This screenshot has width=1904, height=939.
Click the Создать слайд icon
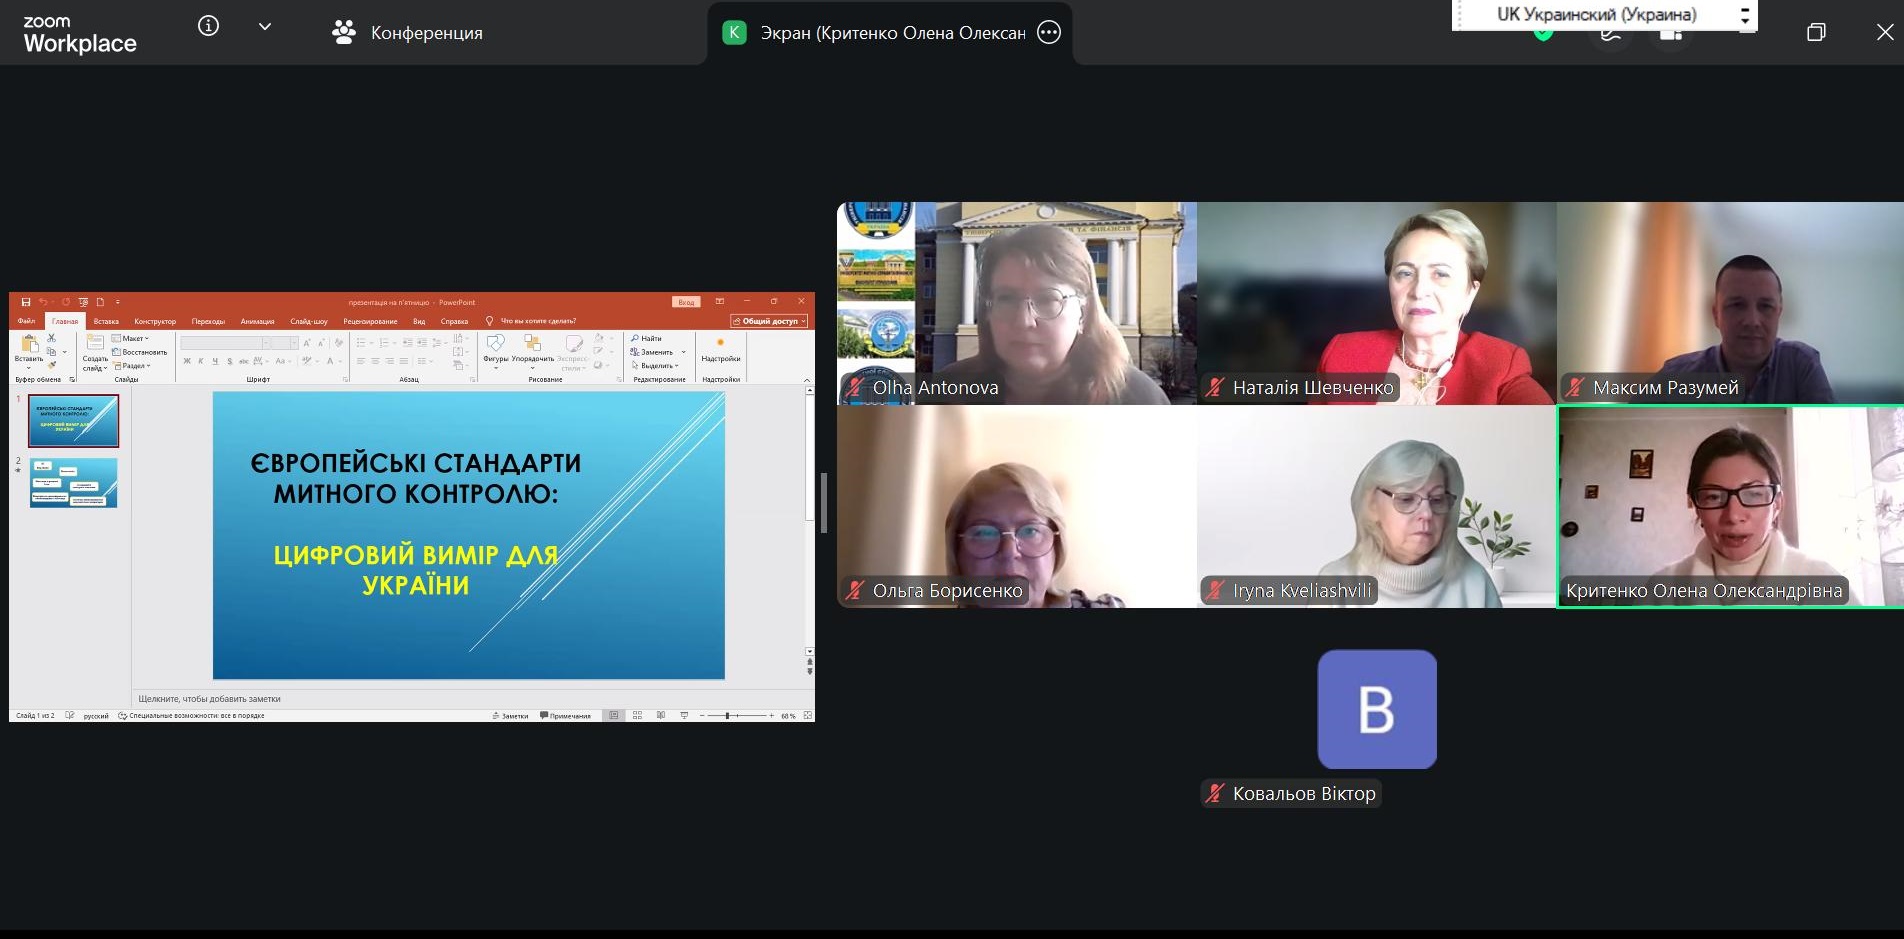[95, 345]
